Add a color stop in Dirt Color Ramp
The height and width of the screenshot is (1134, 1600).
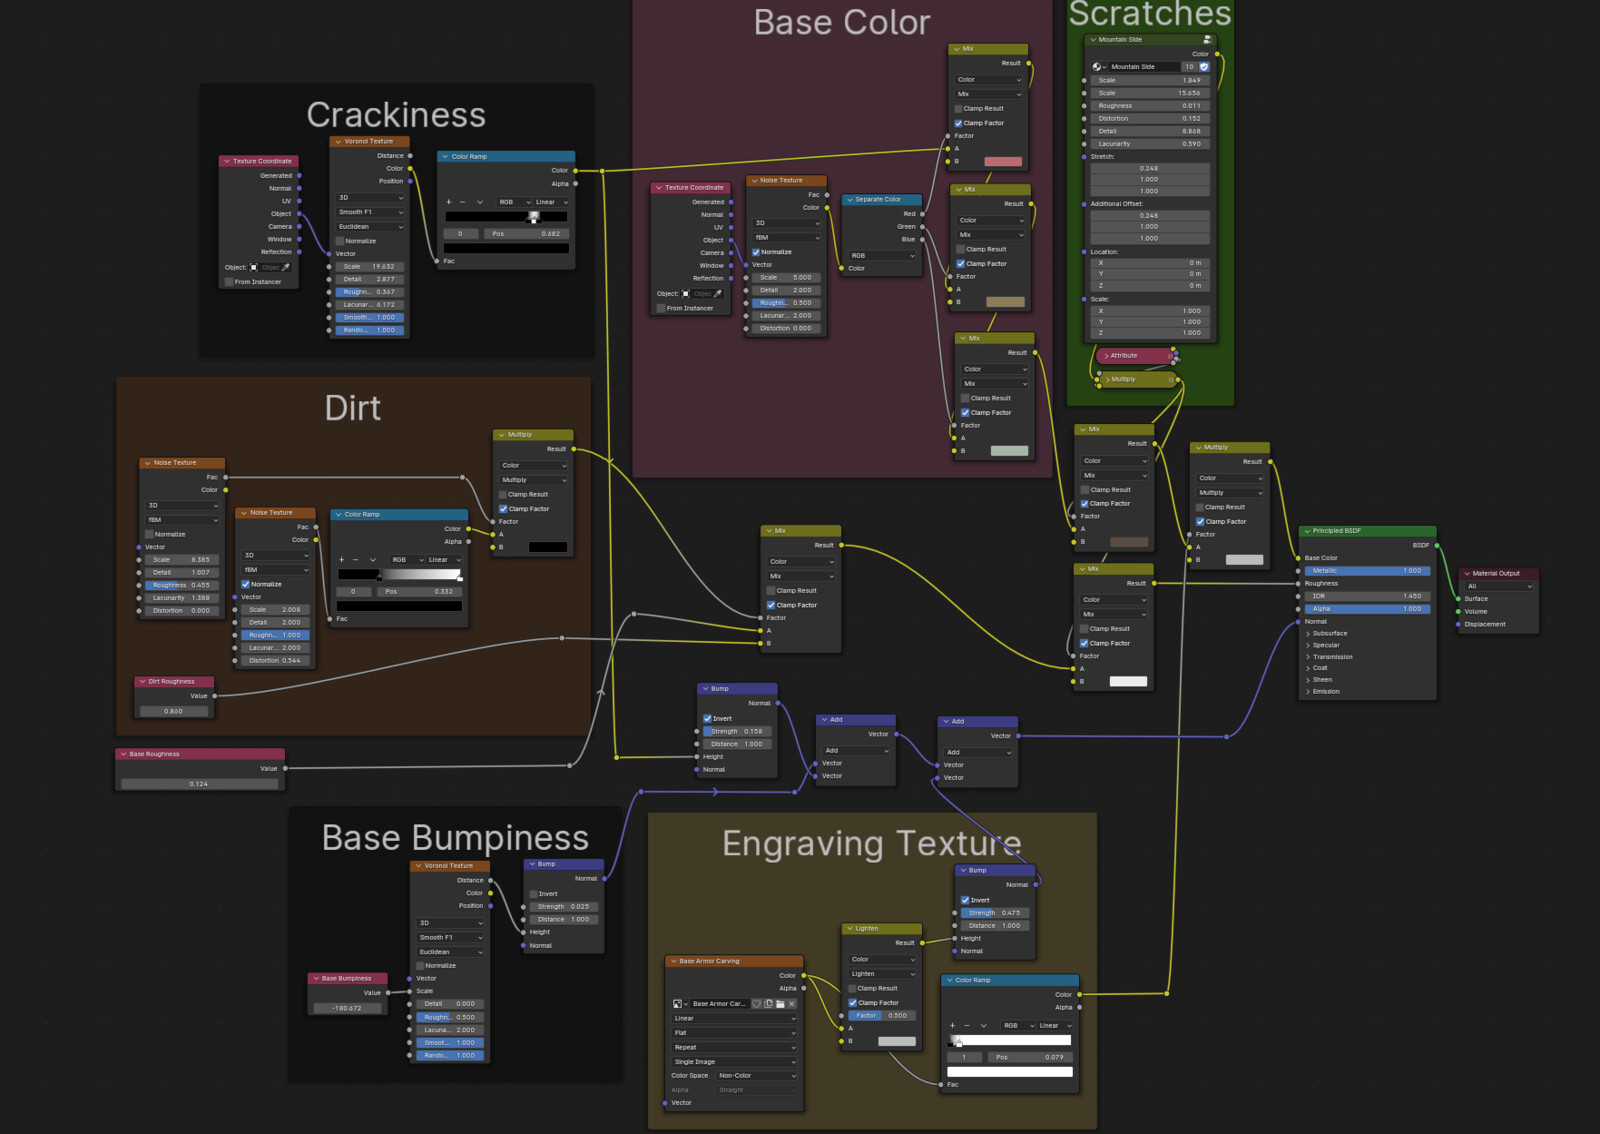342,560
